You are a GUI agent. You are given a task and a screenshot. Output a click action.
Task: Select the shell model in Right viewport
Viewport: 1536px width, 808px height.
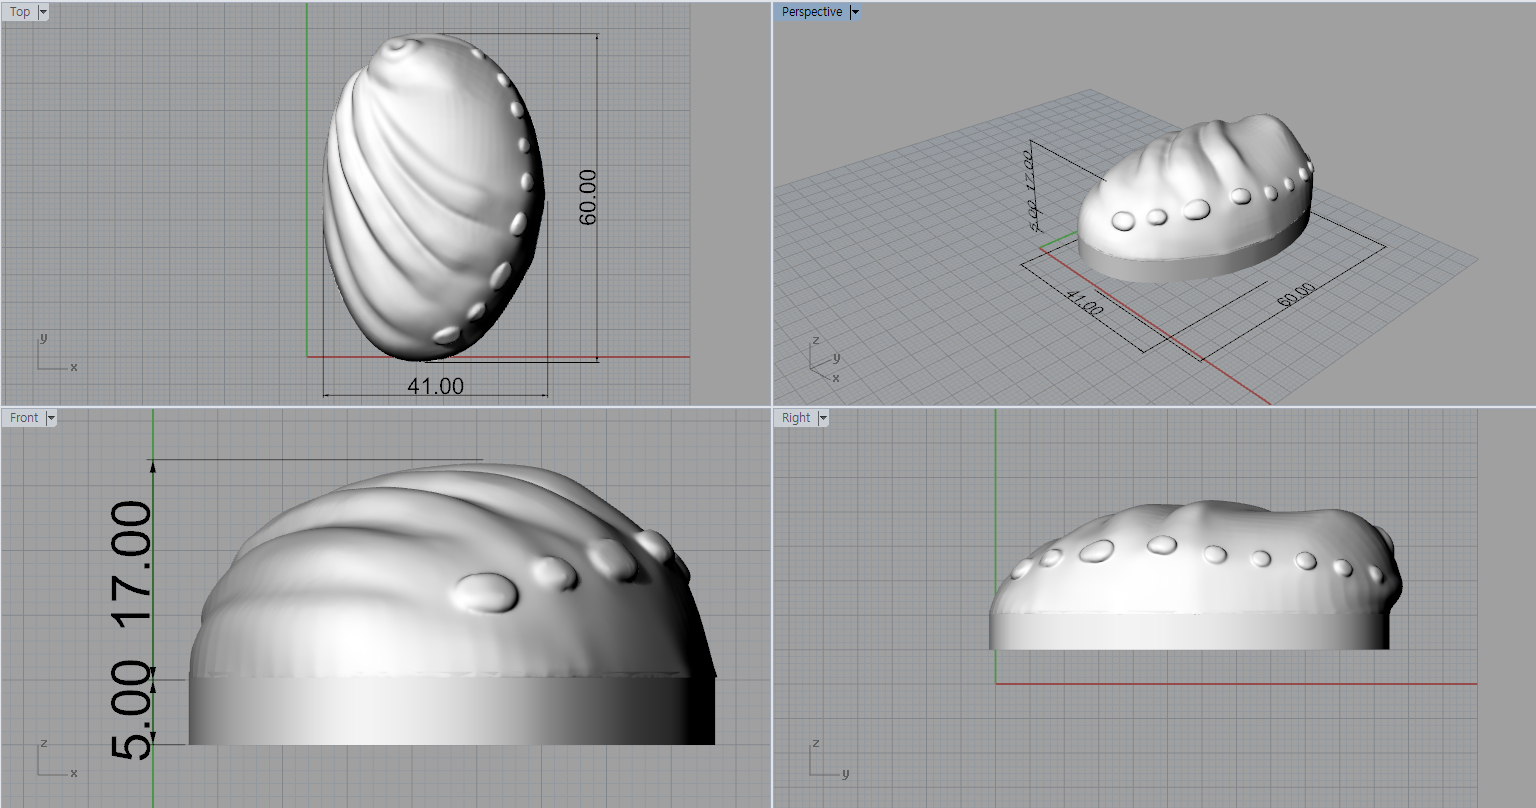(1195, 575)
